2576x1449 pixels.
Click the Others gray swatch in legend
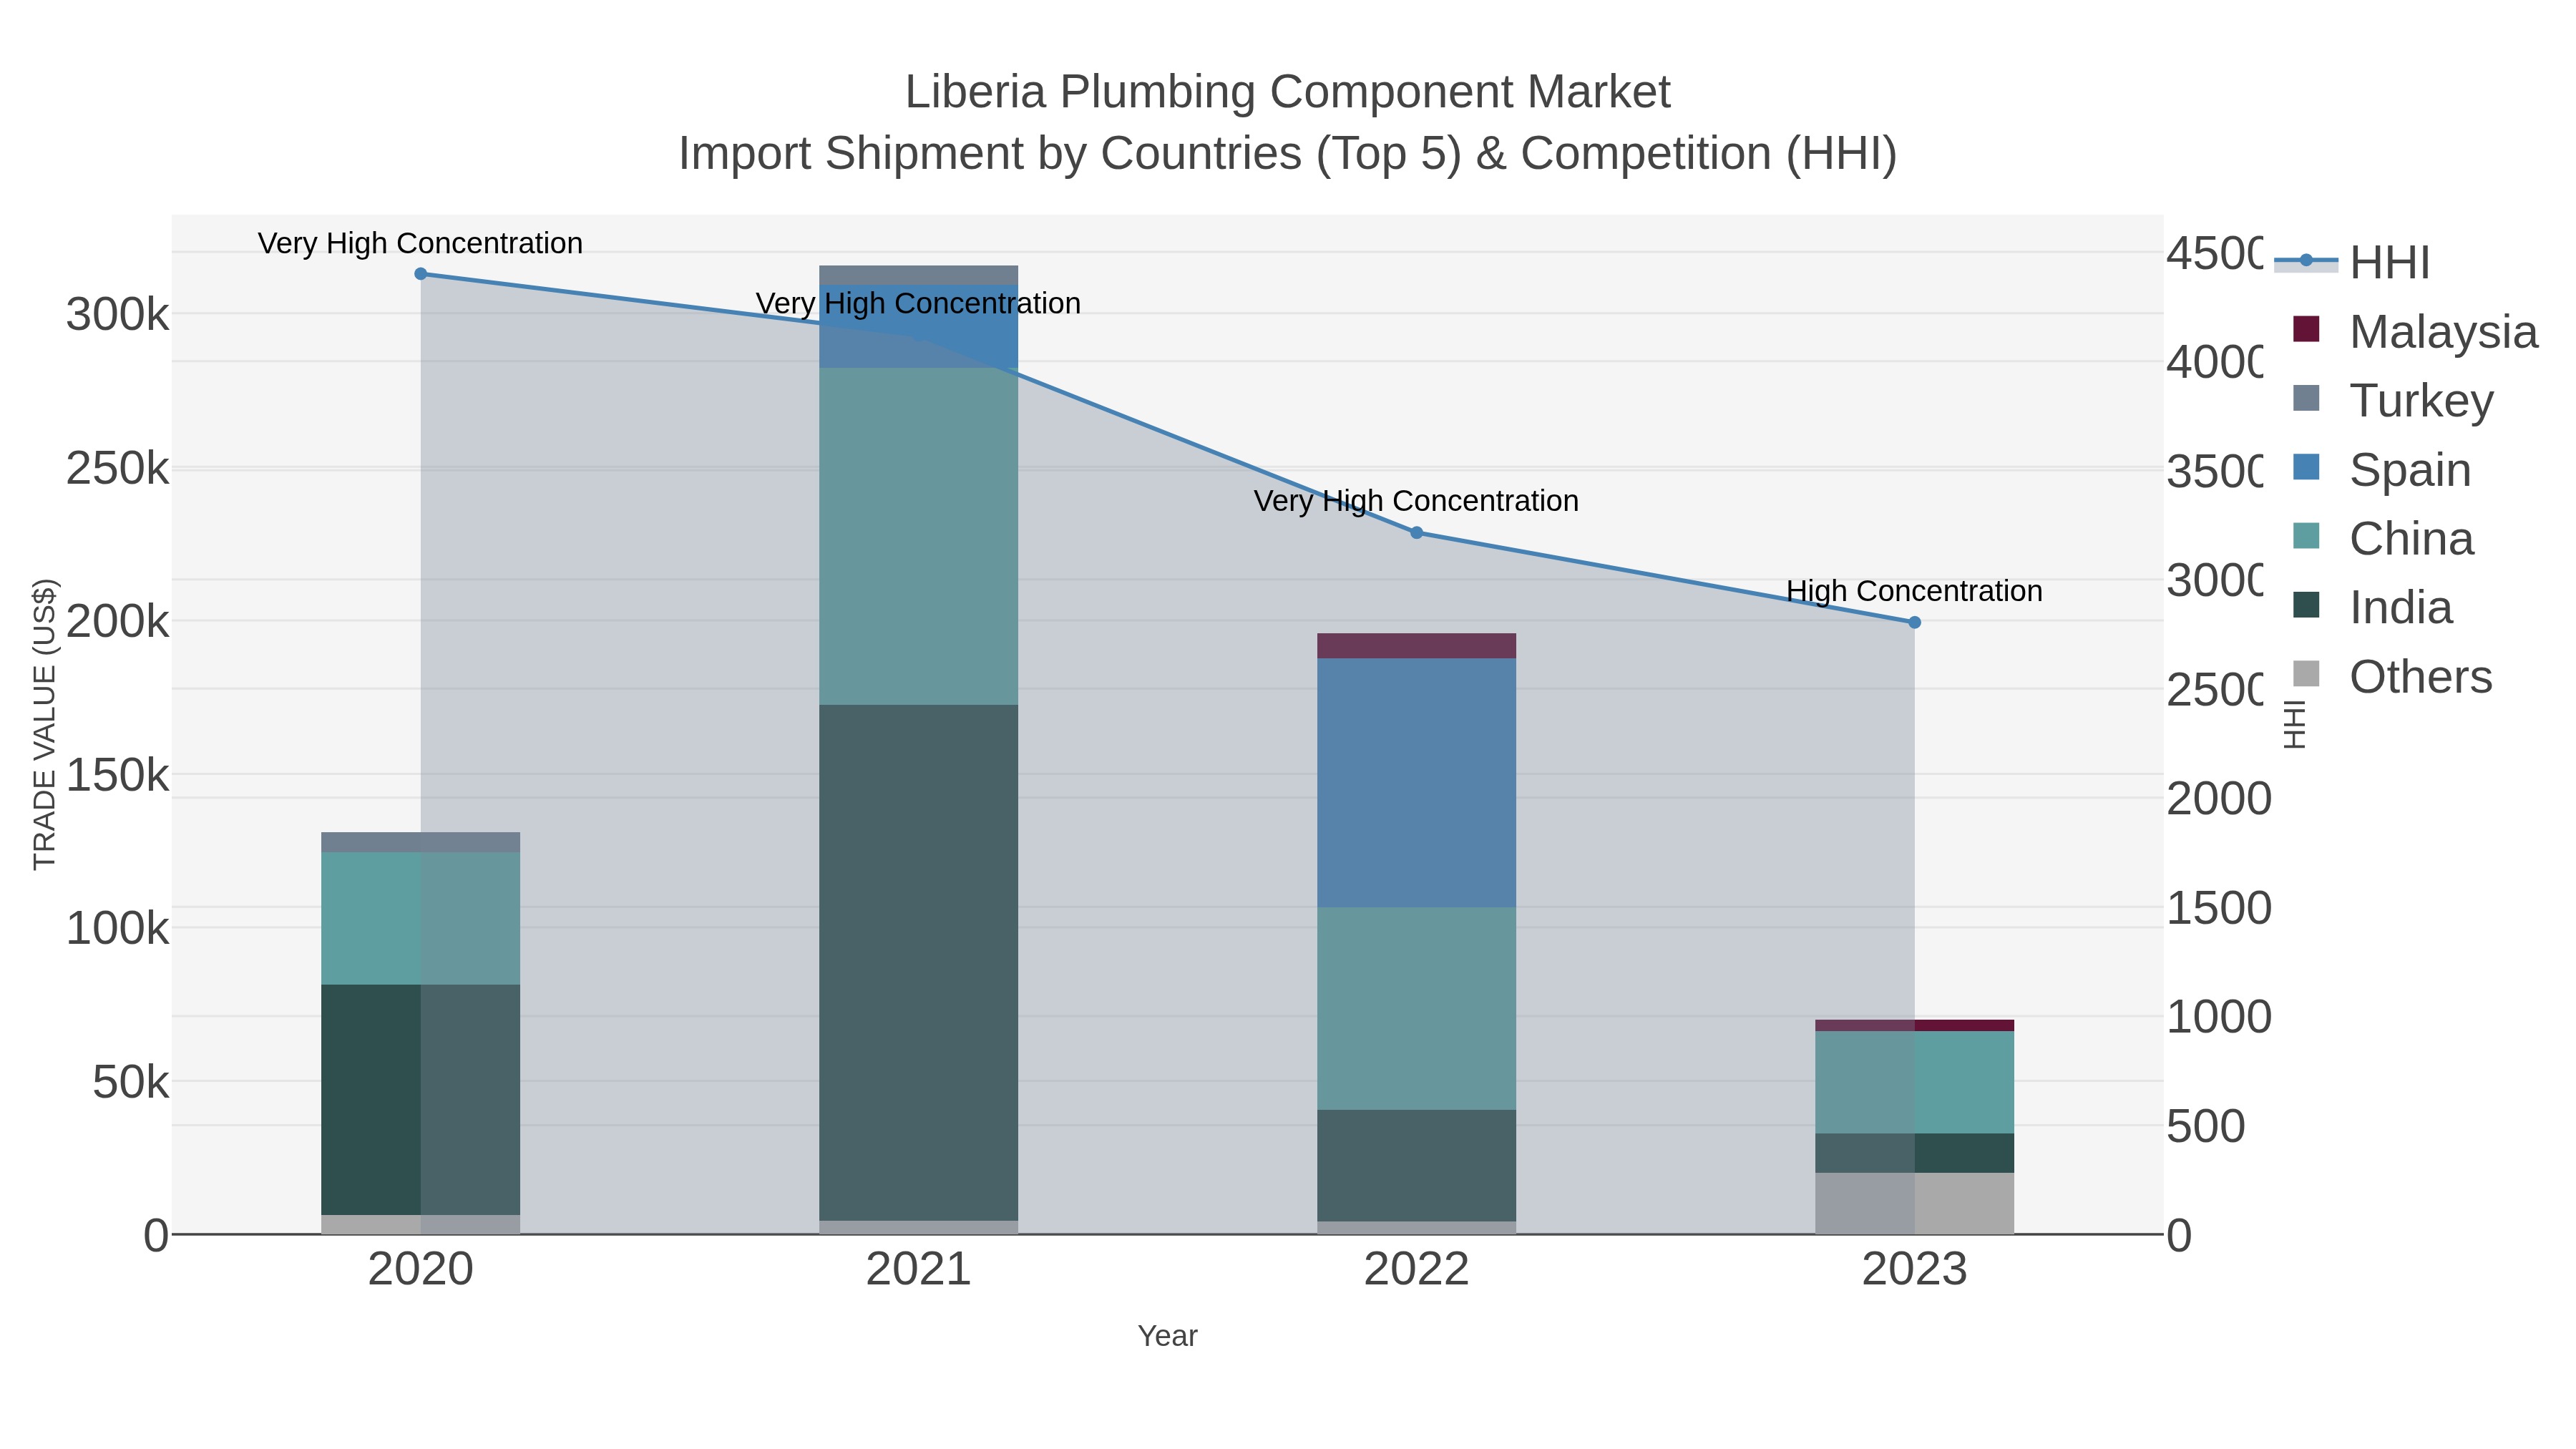pyautogui.click(x=2305, y=674)
